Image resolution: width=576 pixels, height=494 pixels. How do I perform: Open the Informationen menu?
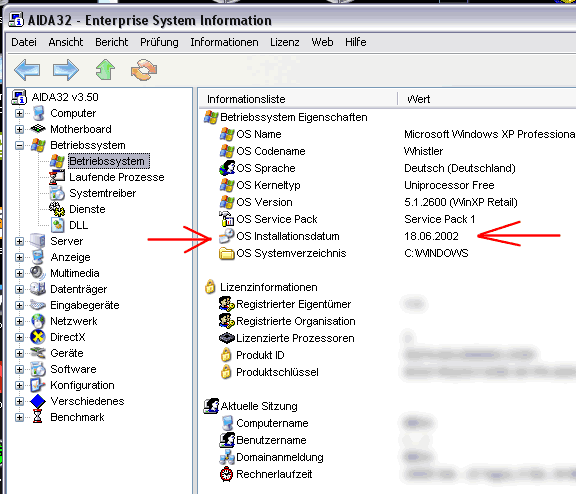(x=224, y=42)
